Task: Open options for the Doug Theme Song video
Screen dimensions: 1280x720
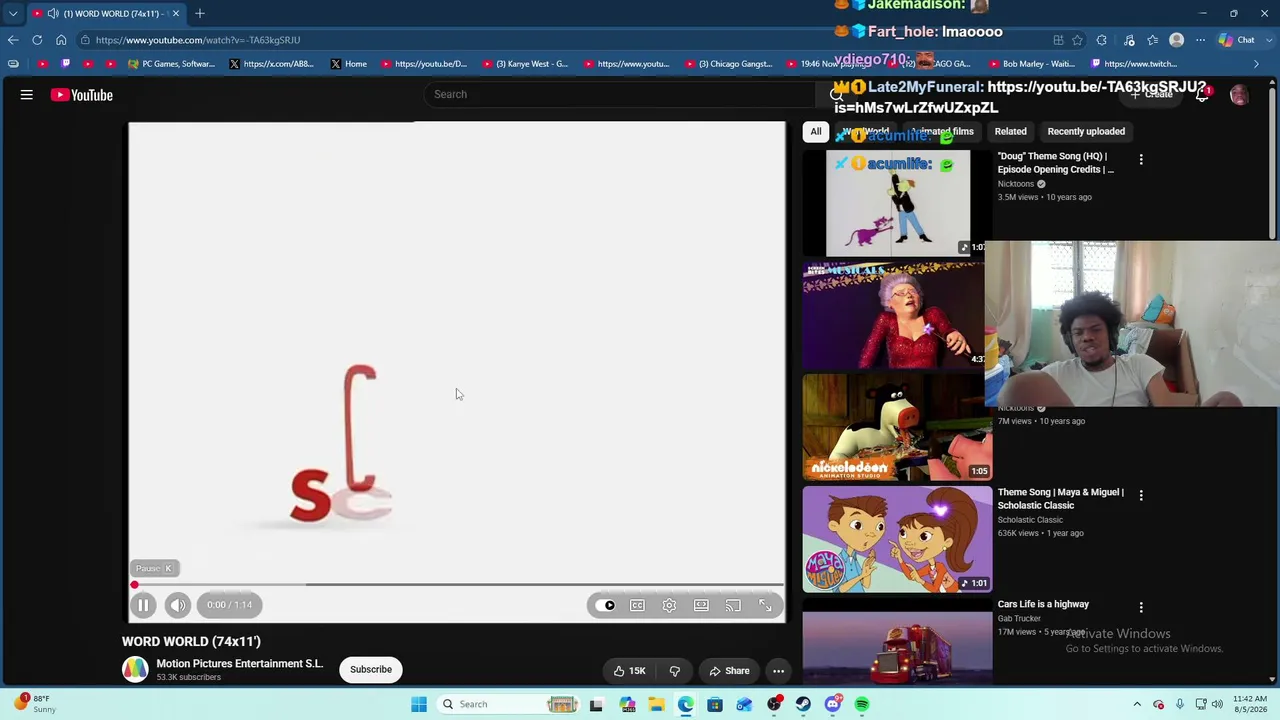Action: click(1141, 159)
